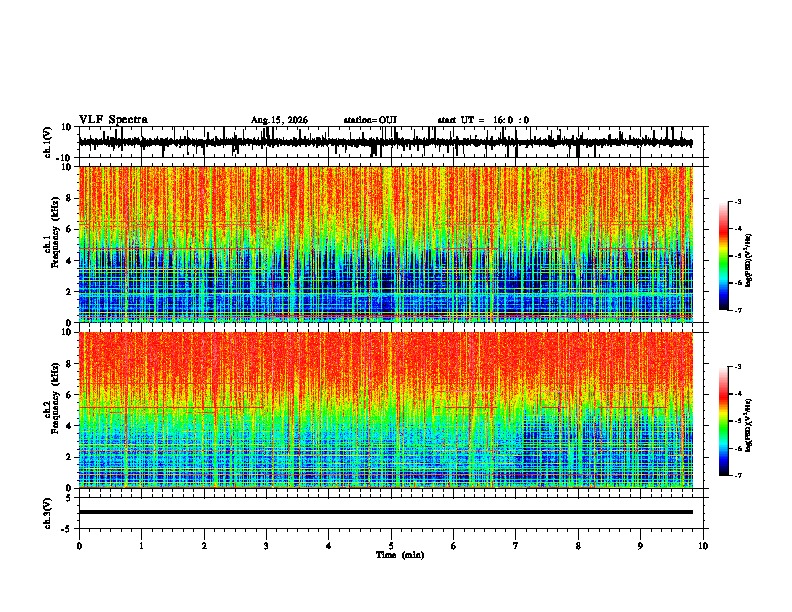
Task: Click time axis tick label "8"
Action: pos(578,546)
